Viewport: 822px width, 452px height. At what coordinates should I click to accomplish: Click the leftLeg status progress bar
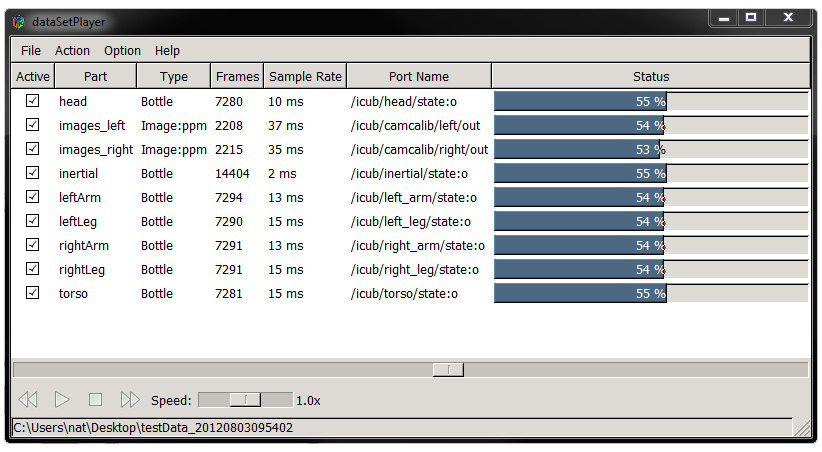tap(650, 221)
